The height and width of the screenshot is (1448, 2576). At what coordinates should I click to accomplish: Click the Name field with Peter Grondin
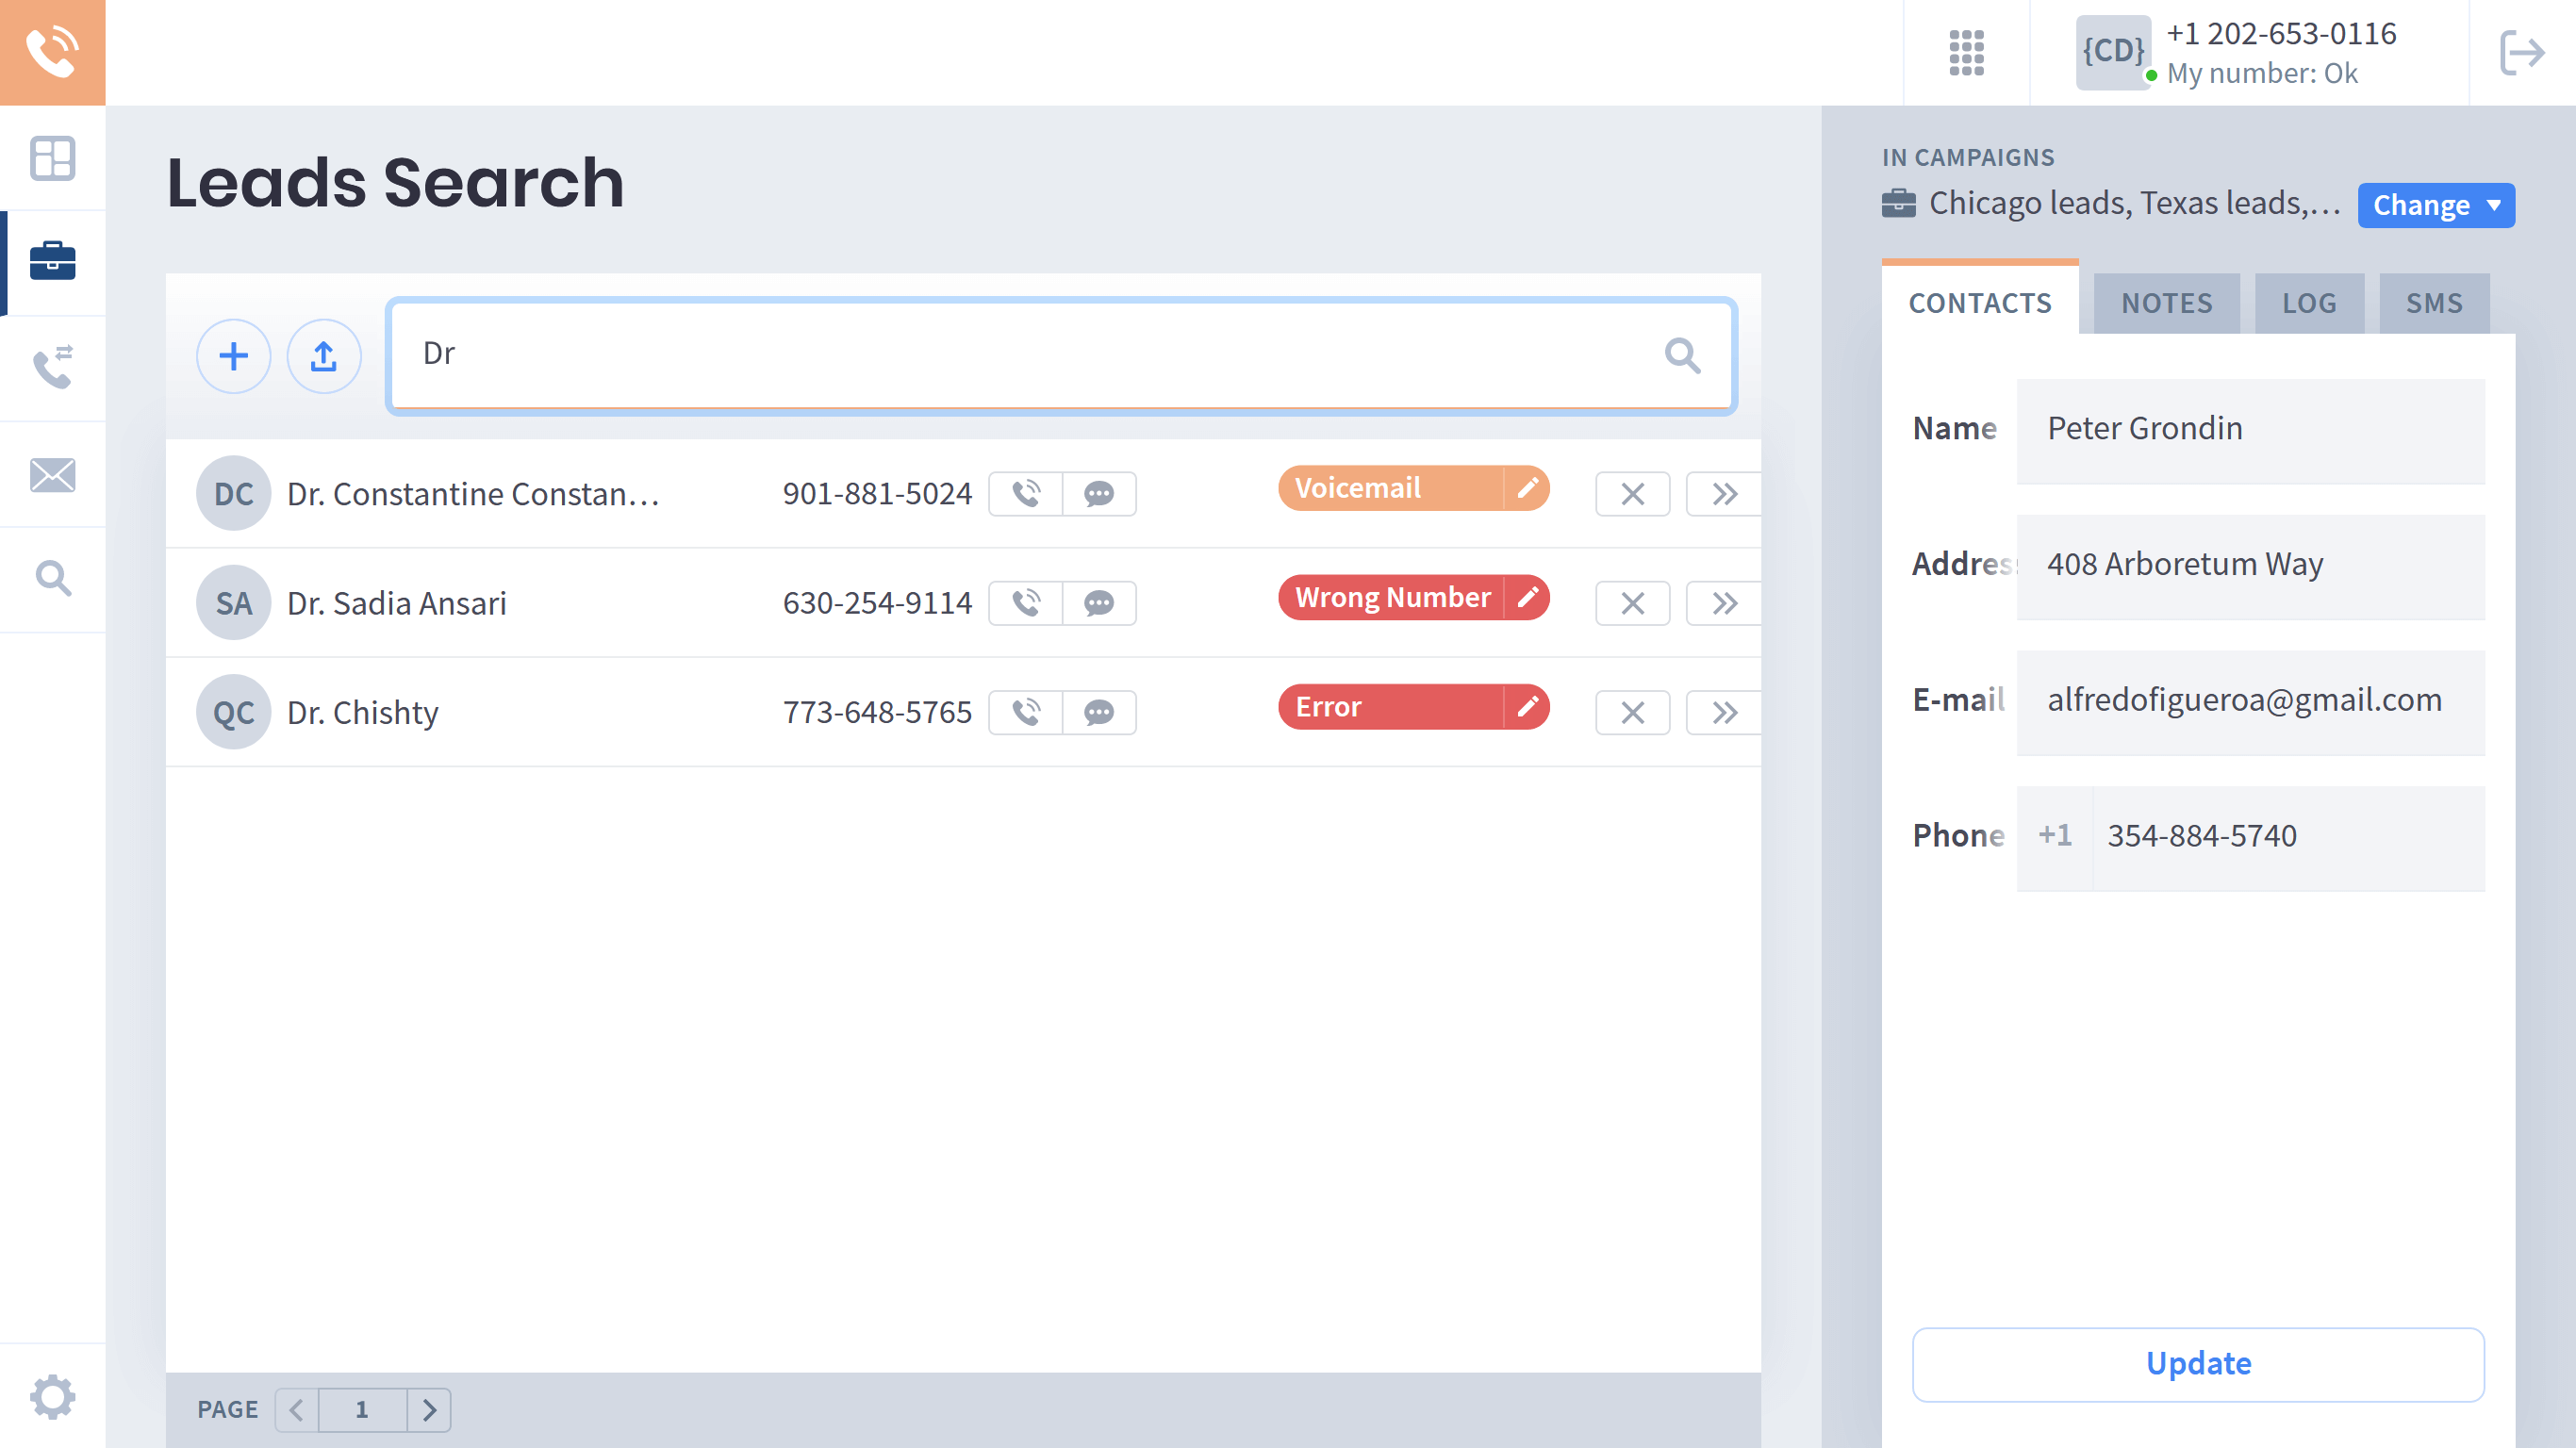point(2250,430)
